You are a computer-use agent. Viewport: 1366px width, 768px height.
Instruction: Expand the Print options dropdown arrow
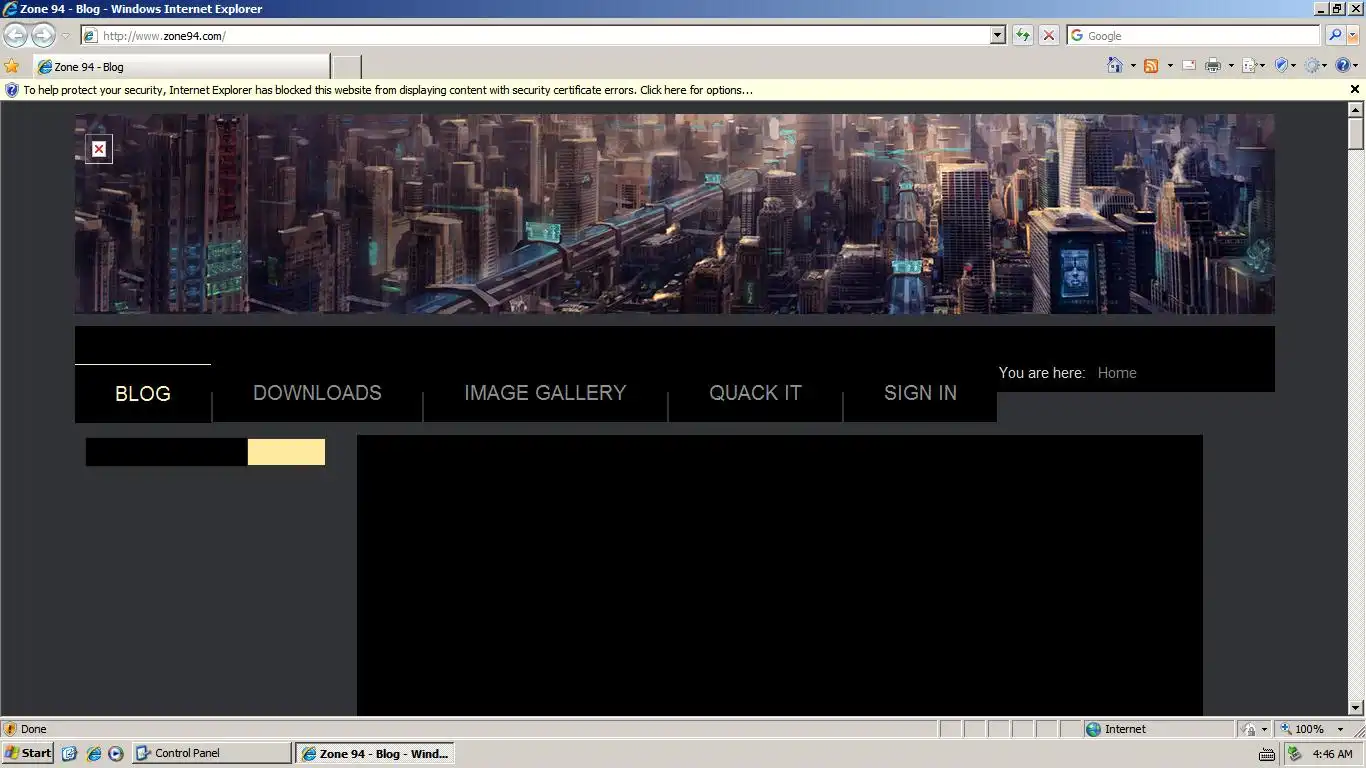pyautogui.click(x=1231, y=66)
